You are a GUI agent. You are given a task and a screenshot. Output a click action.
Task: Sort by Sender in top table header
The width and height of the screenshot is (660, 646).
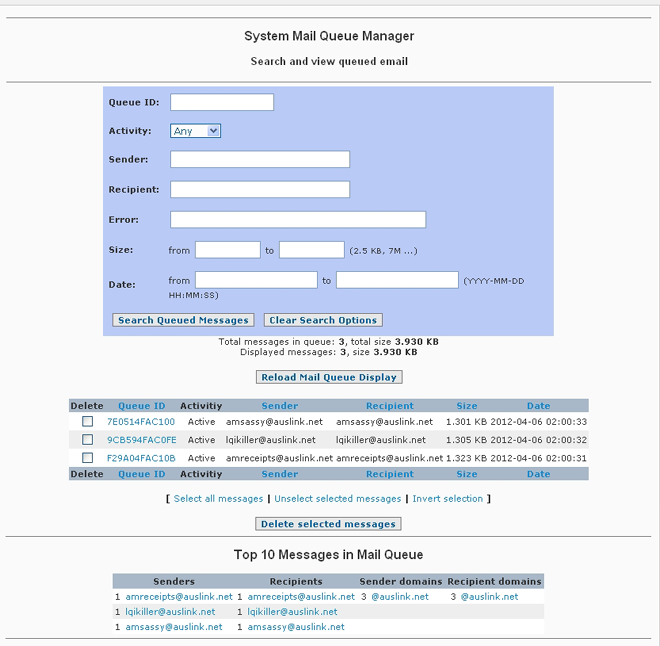click(x=279, y=406)
